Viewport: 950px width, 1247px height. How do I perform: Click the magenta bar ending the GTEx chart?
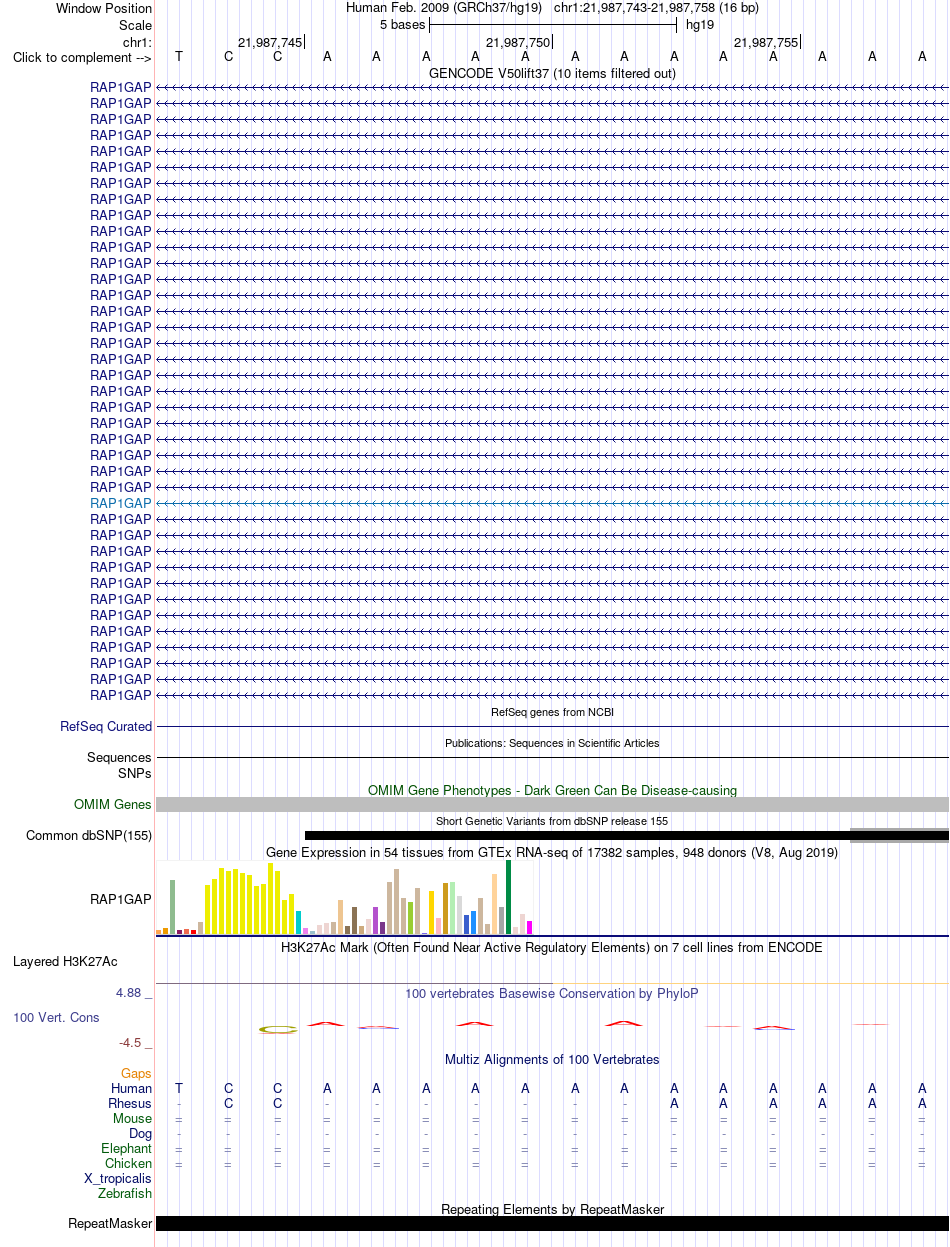click(x=530, y=927)
